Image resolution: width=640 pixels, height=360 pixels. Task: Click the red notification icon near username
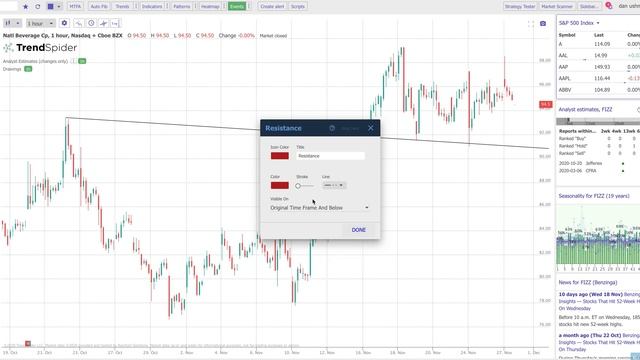[609, 6]
